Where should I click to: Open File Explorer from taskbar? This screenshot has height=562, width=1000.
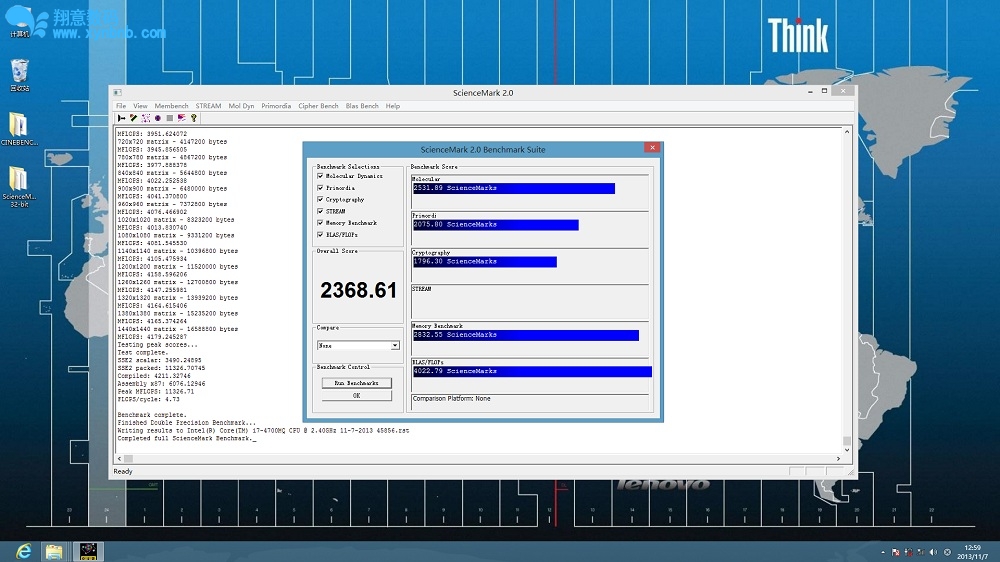click(x=54, y=551)
